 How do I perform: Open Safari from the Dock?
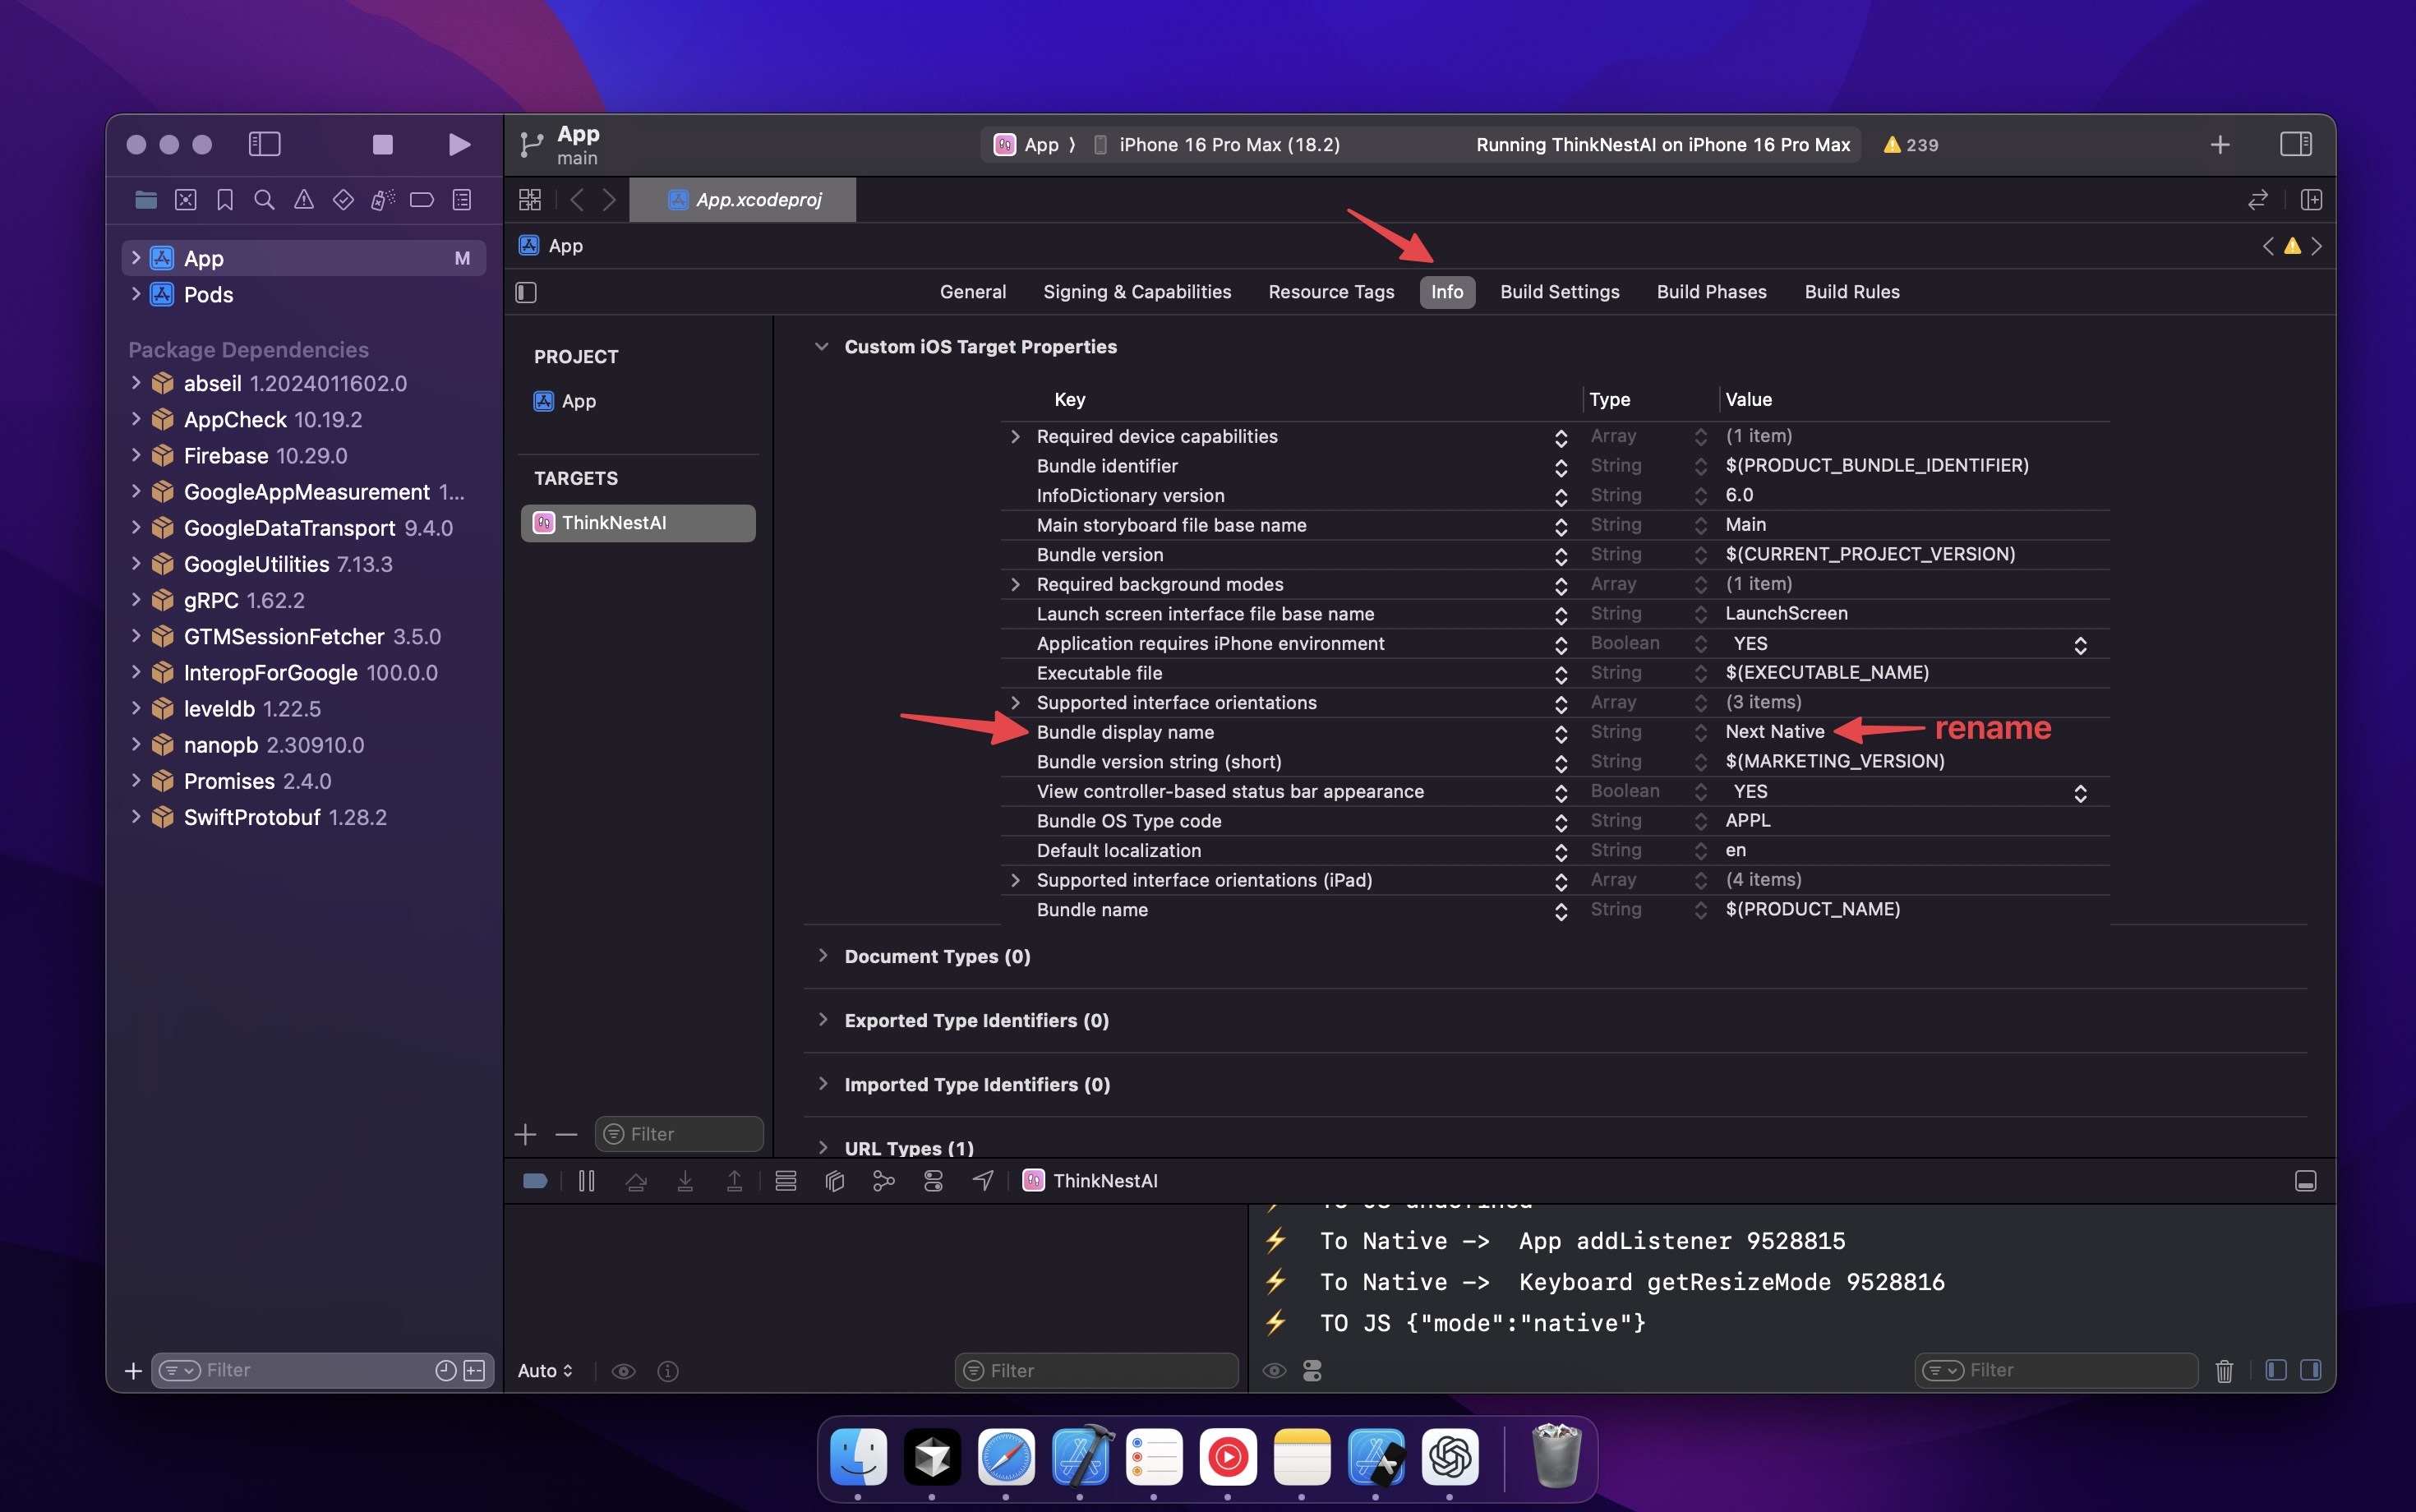[1006, 1458]
